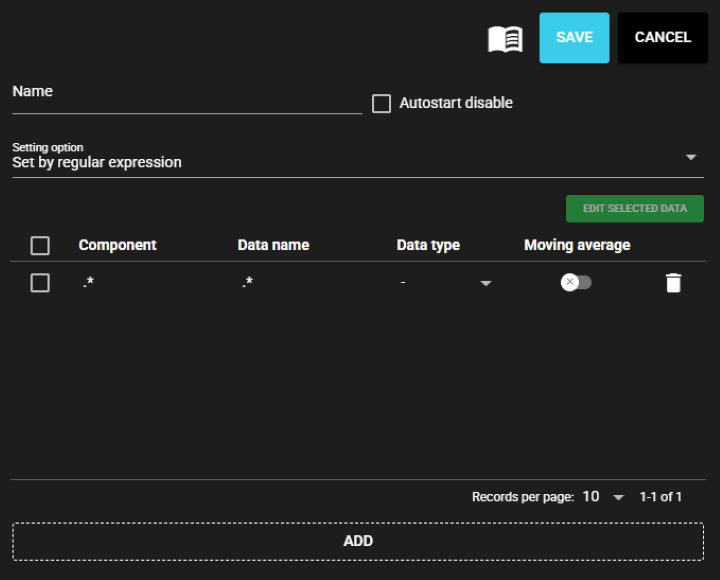This screenshot has width=720, height=580.
Task: Open the Data type dropdown in the row
Action: tap(485, 284)
